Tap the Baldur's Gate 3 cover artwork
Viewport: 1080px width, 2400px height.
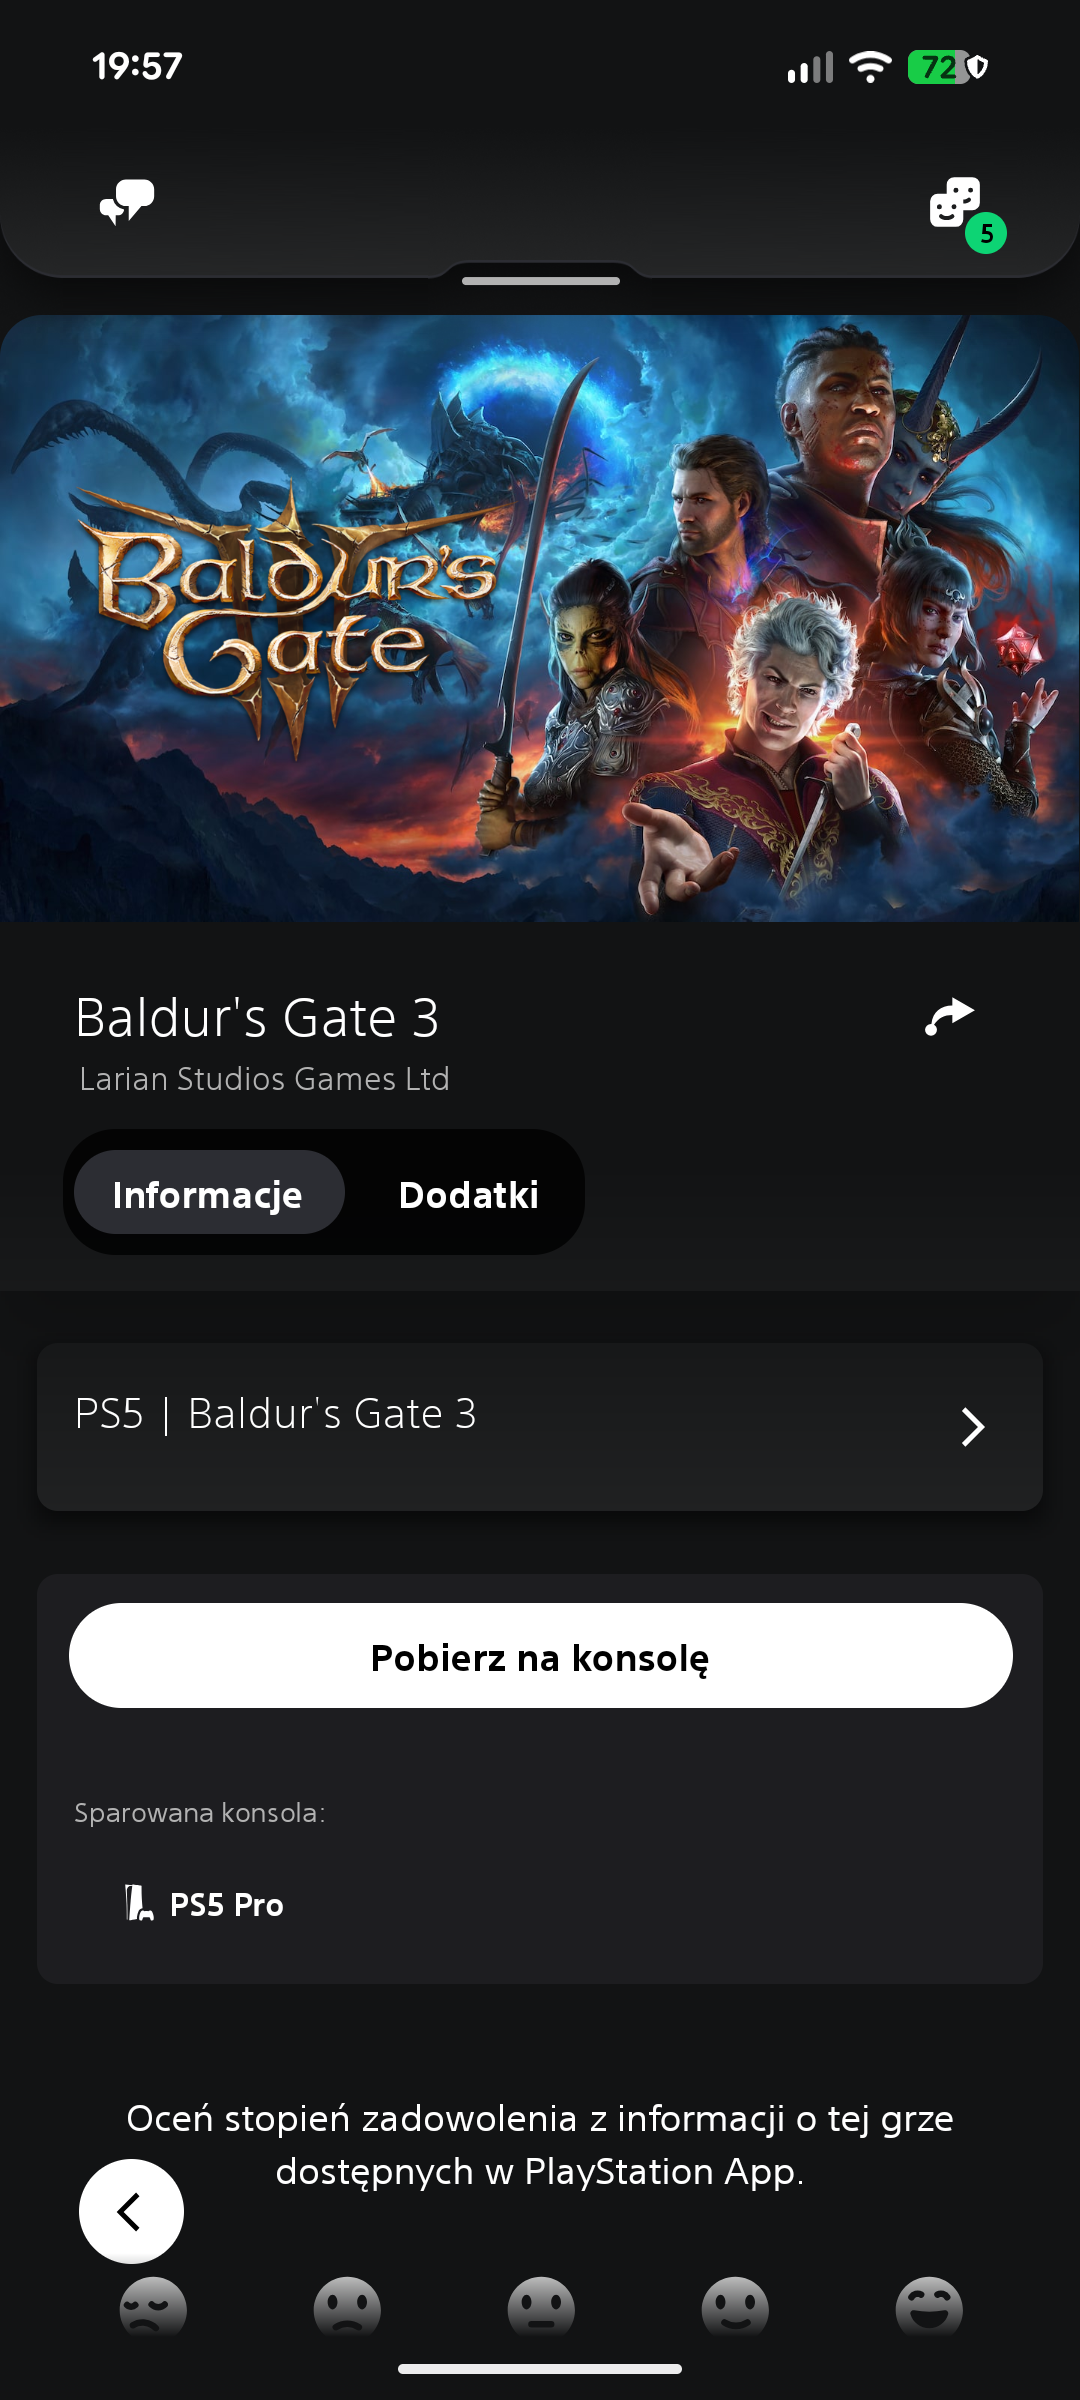tap(540, 618)
